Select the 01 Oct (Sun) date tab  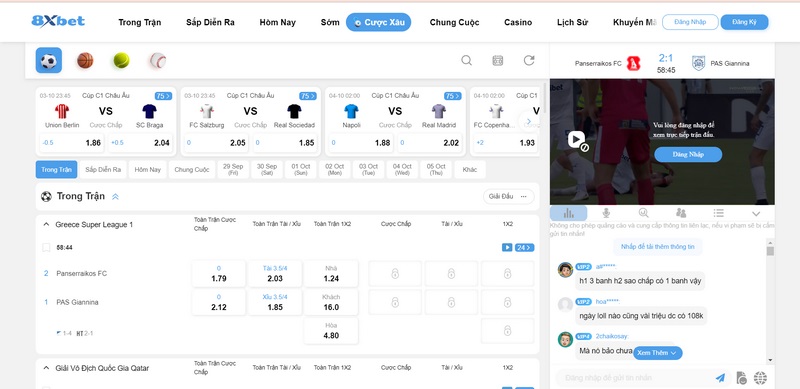[301, 169]
